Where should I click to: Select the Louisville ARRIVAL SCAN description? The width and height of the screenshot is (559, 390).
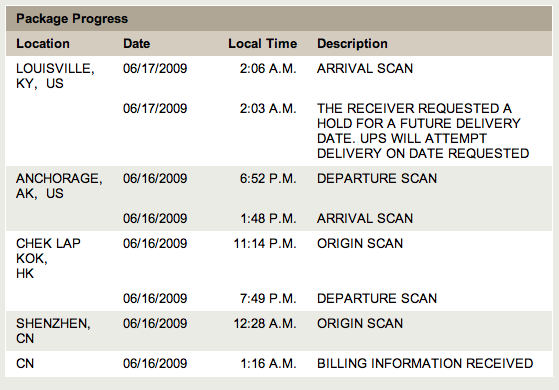[365, 68]
